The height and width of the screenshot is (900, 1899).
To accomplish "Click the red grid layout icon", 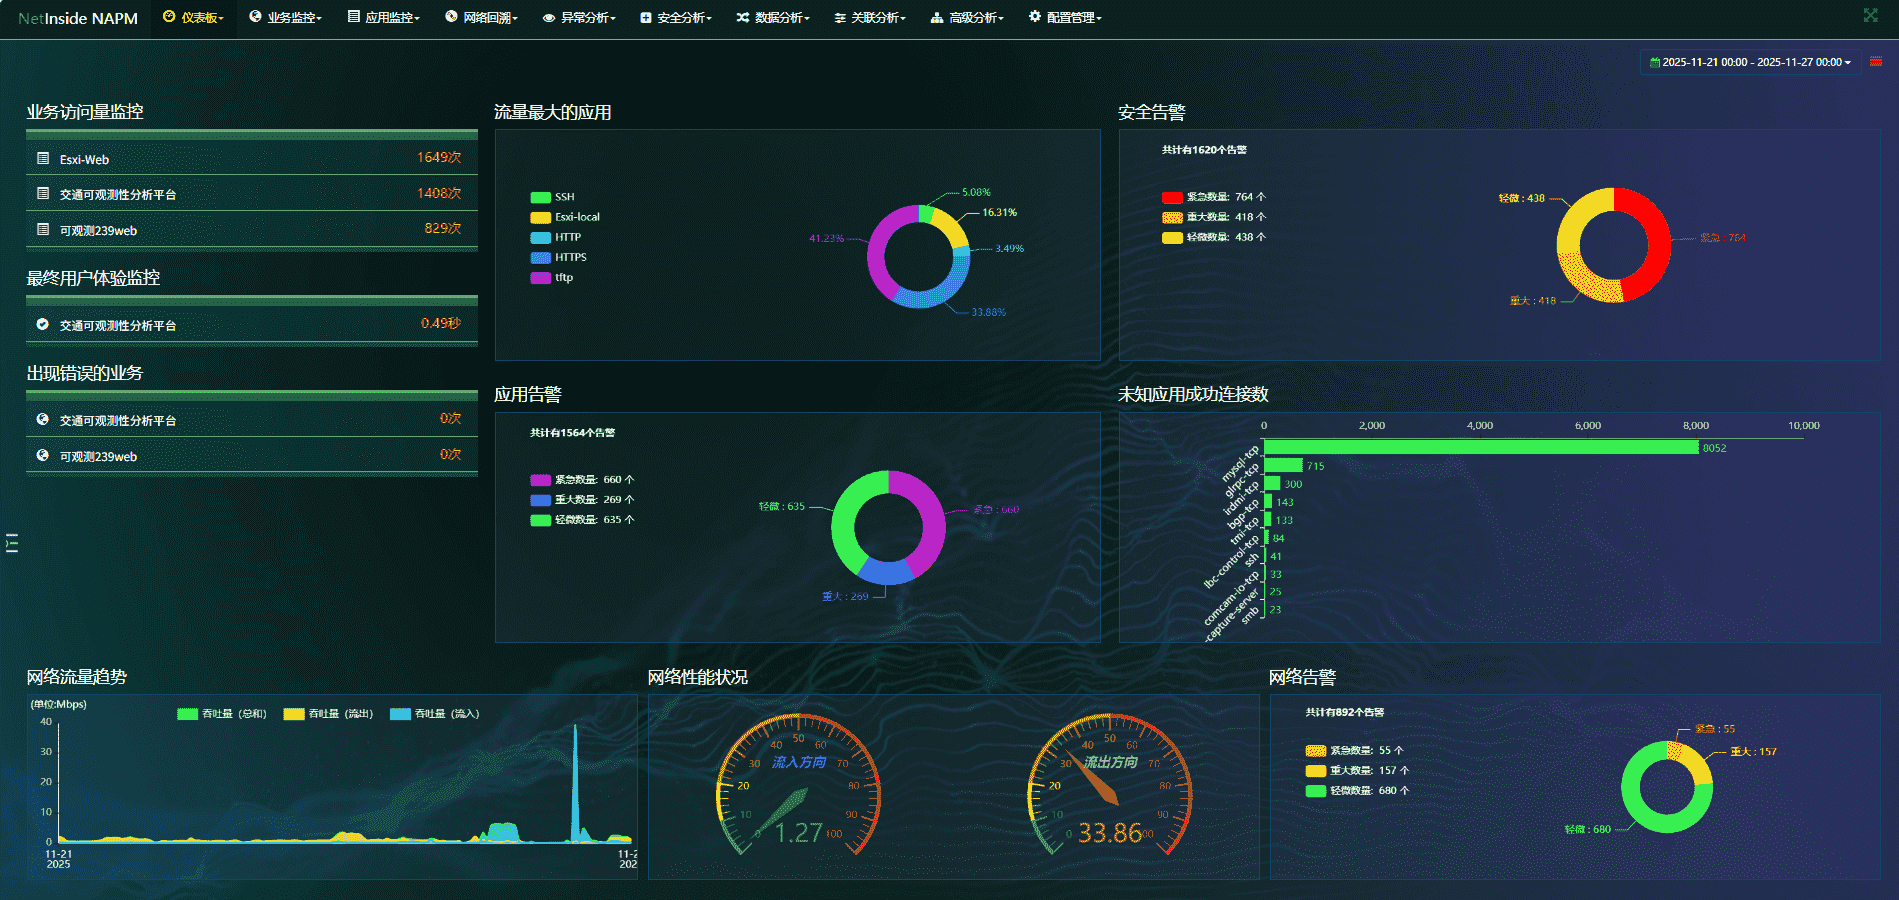I will tap(1876, 62).
